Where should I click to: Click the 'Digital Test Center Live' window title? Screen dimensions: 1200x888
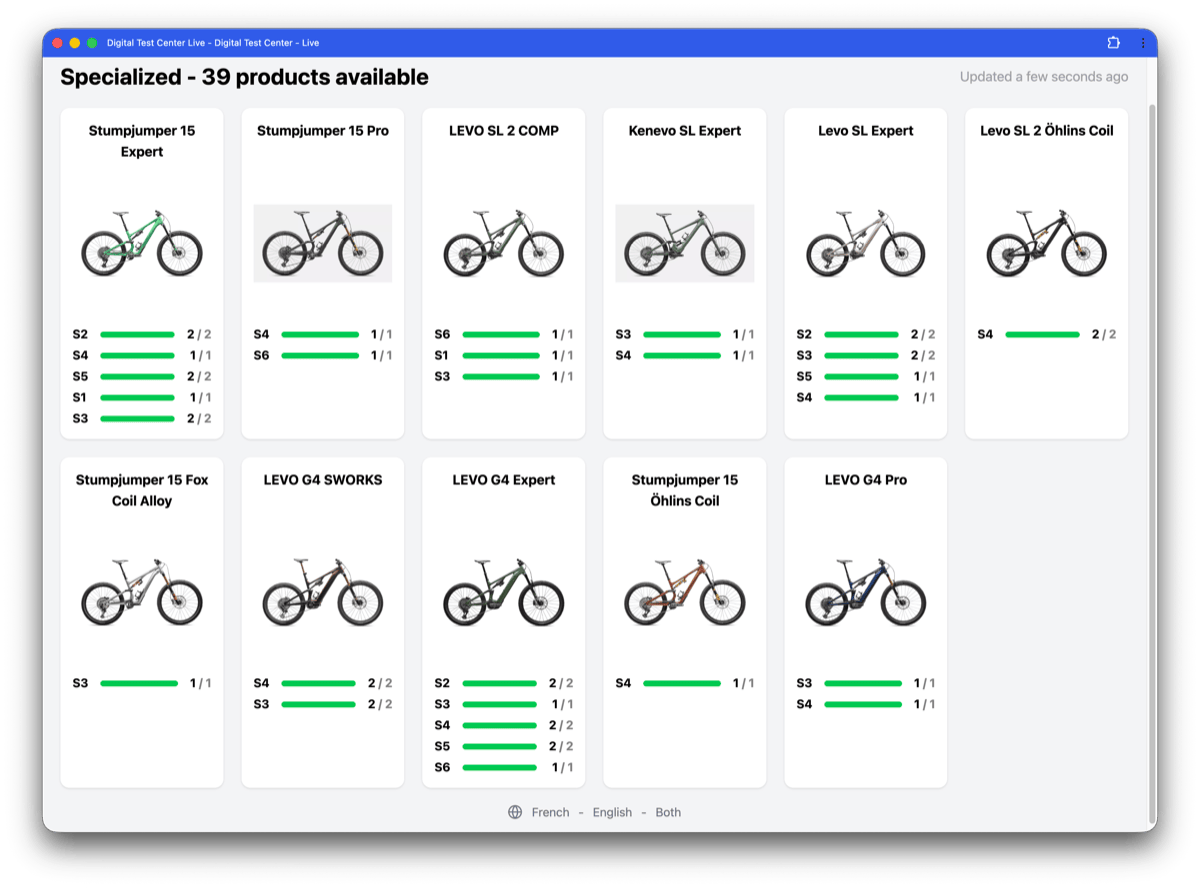pos(213,43)
